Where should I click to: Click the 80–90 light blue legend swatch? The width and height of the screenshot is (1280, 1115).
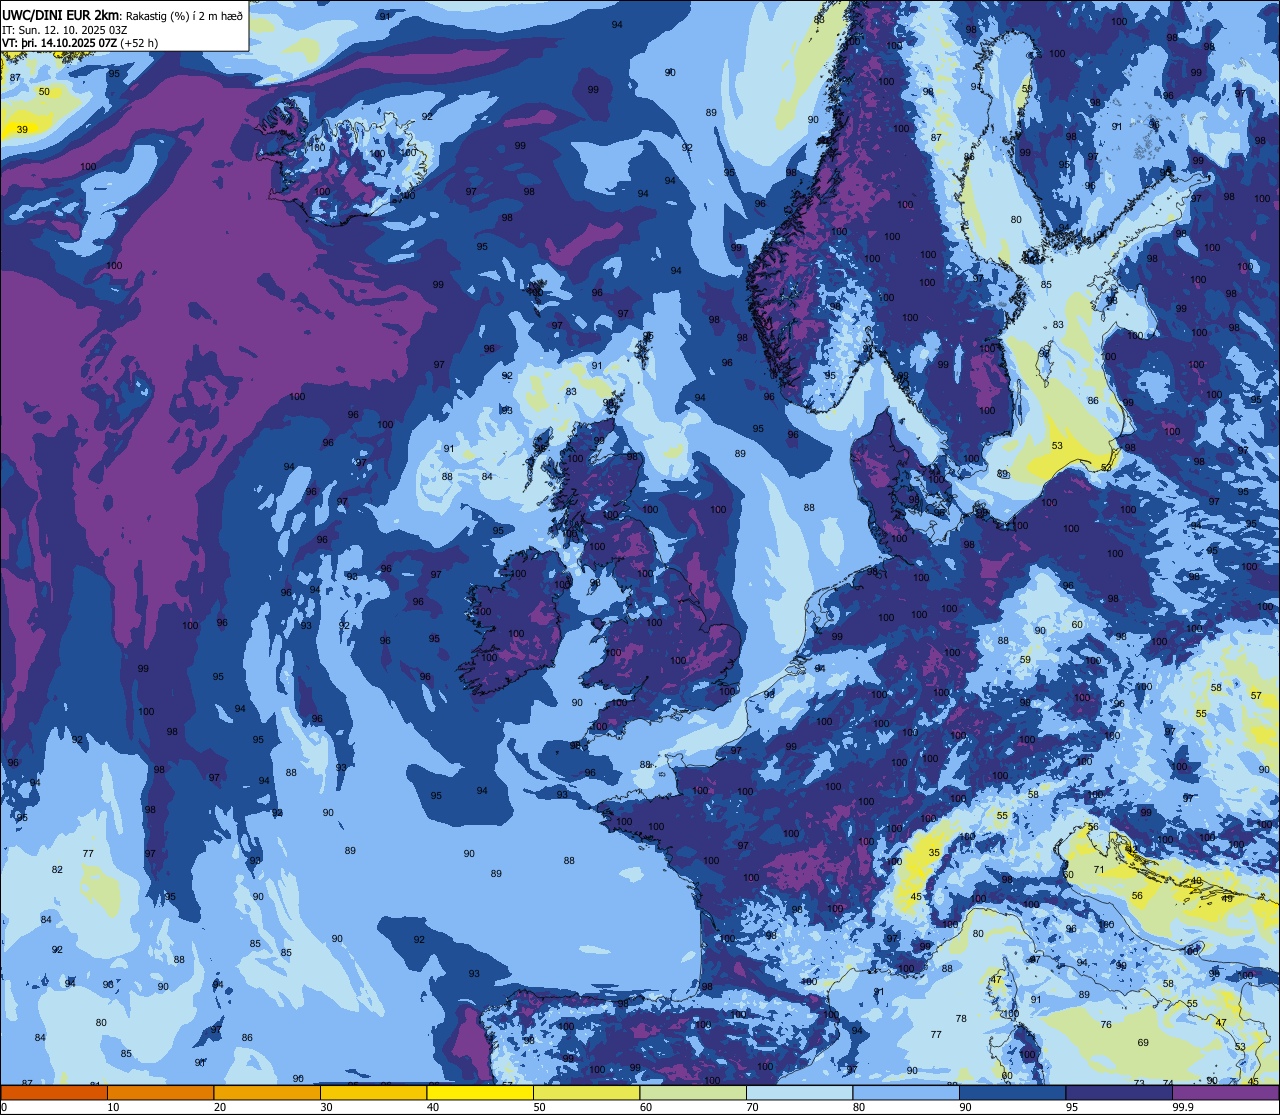pyautogui.click(x=906, y=1092)
